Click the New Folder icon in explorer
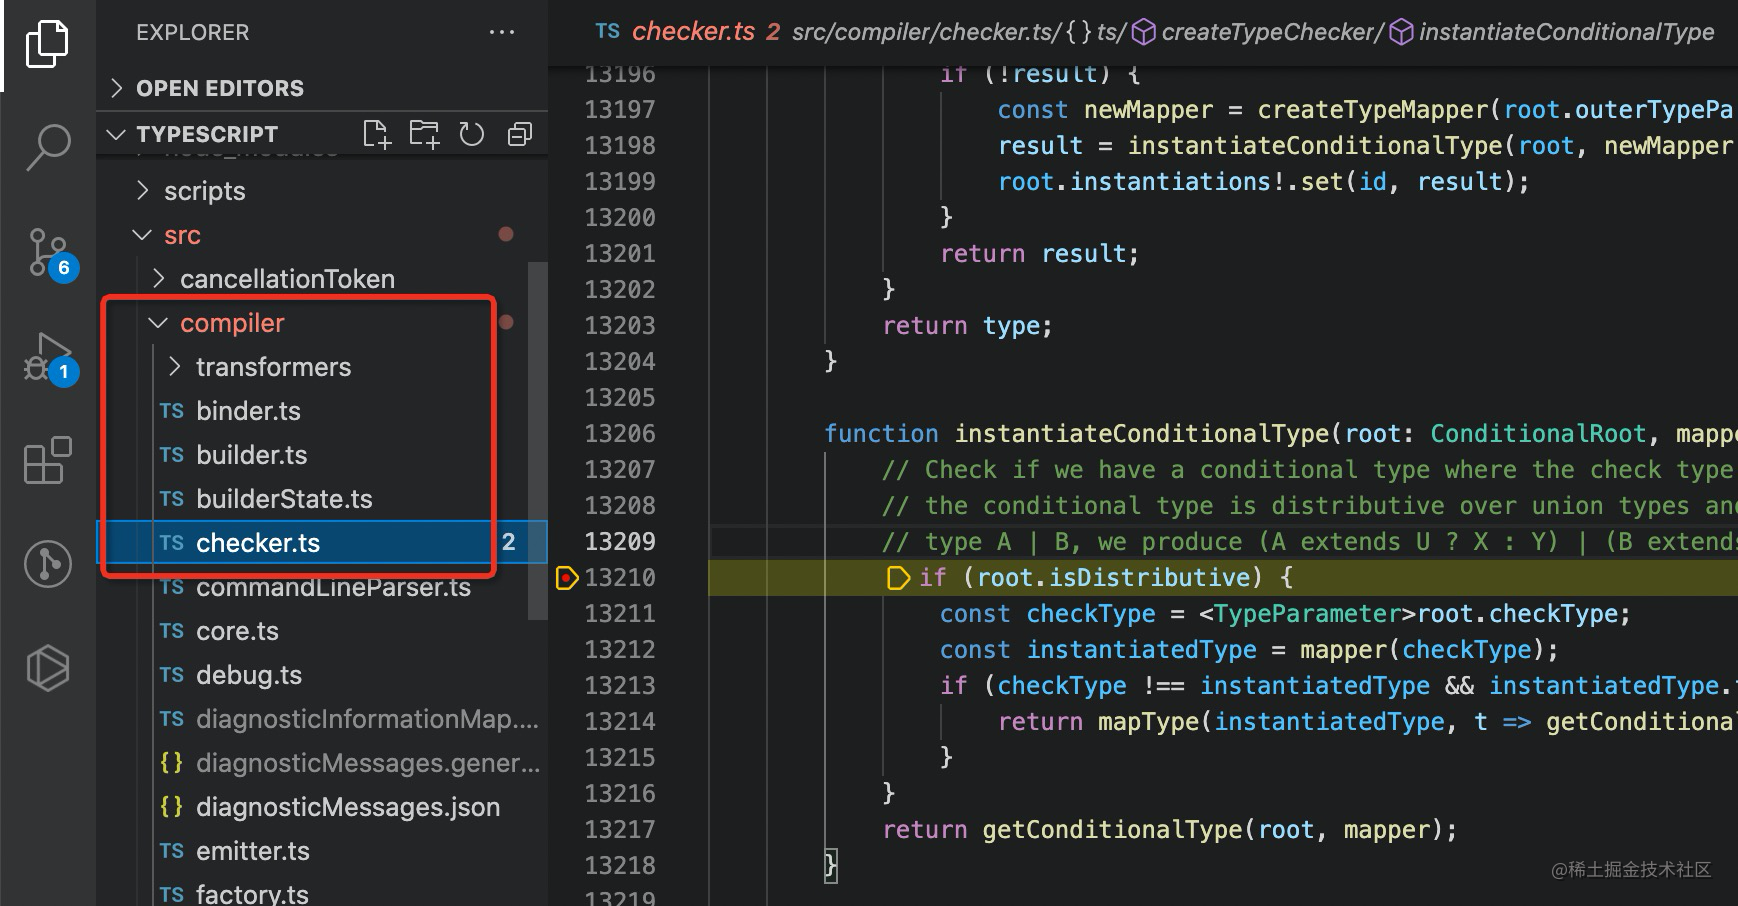This screenshot has width=1738, height=906. coord(424,134)
